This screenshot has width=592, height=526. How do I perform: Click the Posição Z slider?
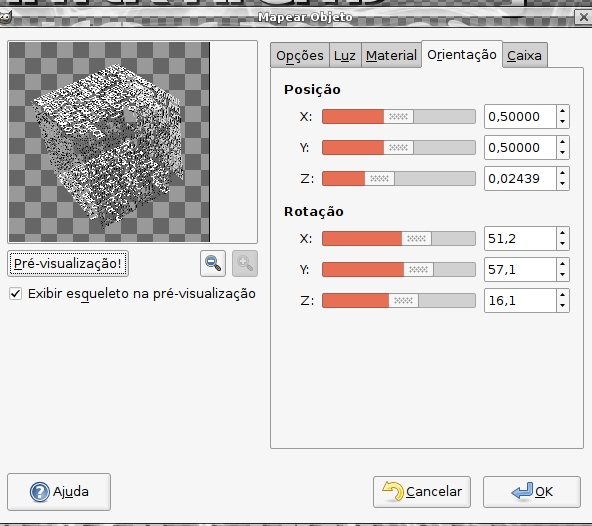(x=399, y=179)
